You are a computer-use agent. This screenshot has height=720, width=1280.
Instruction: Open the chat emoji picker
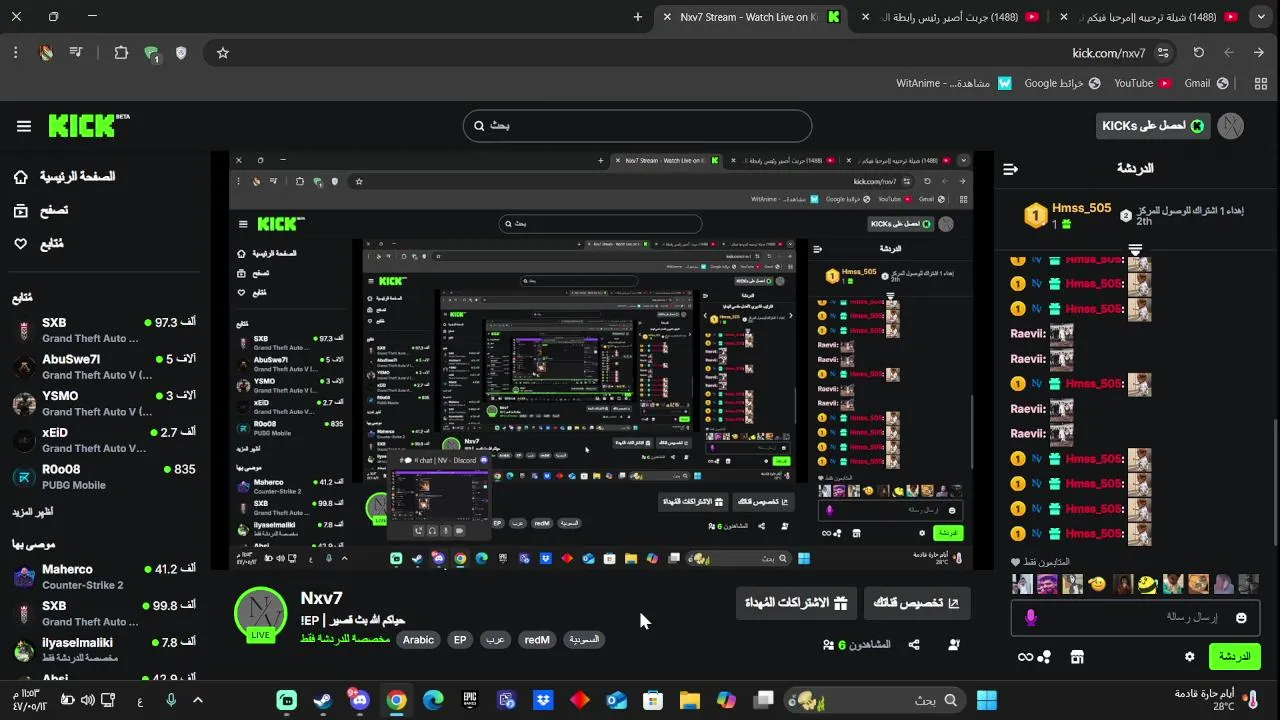1241,618
